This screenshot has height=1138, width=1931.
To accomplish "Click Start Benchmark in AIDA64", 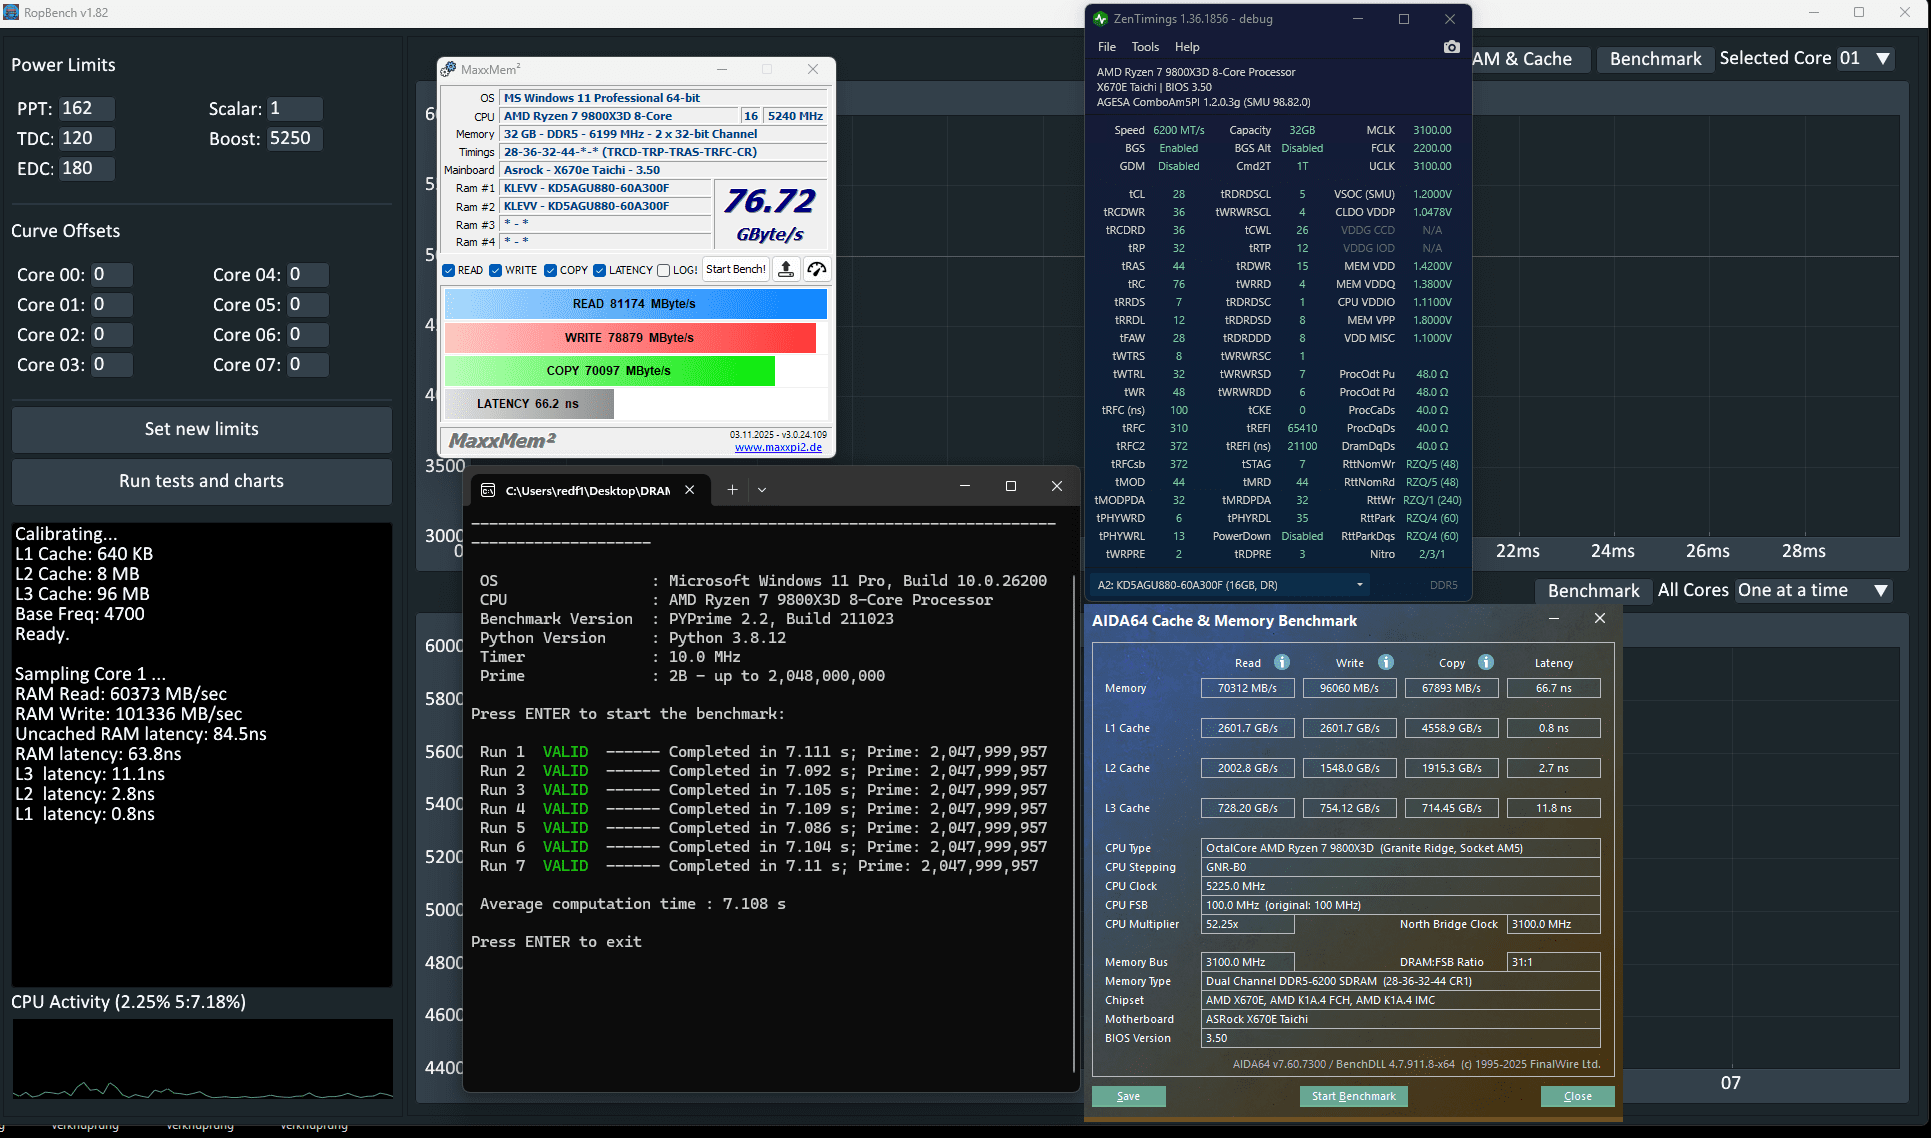I will [1353, 1096].
